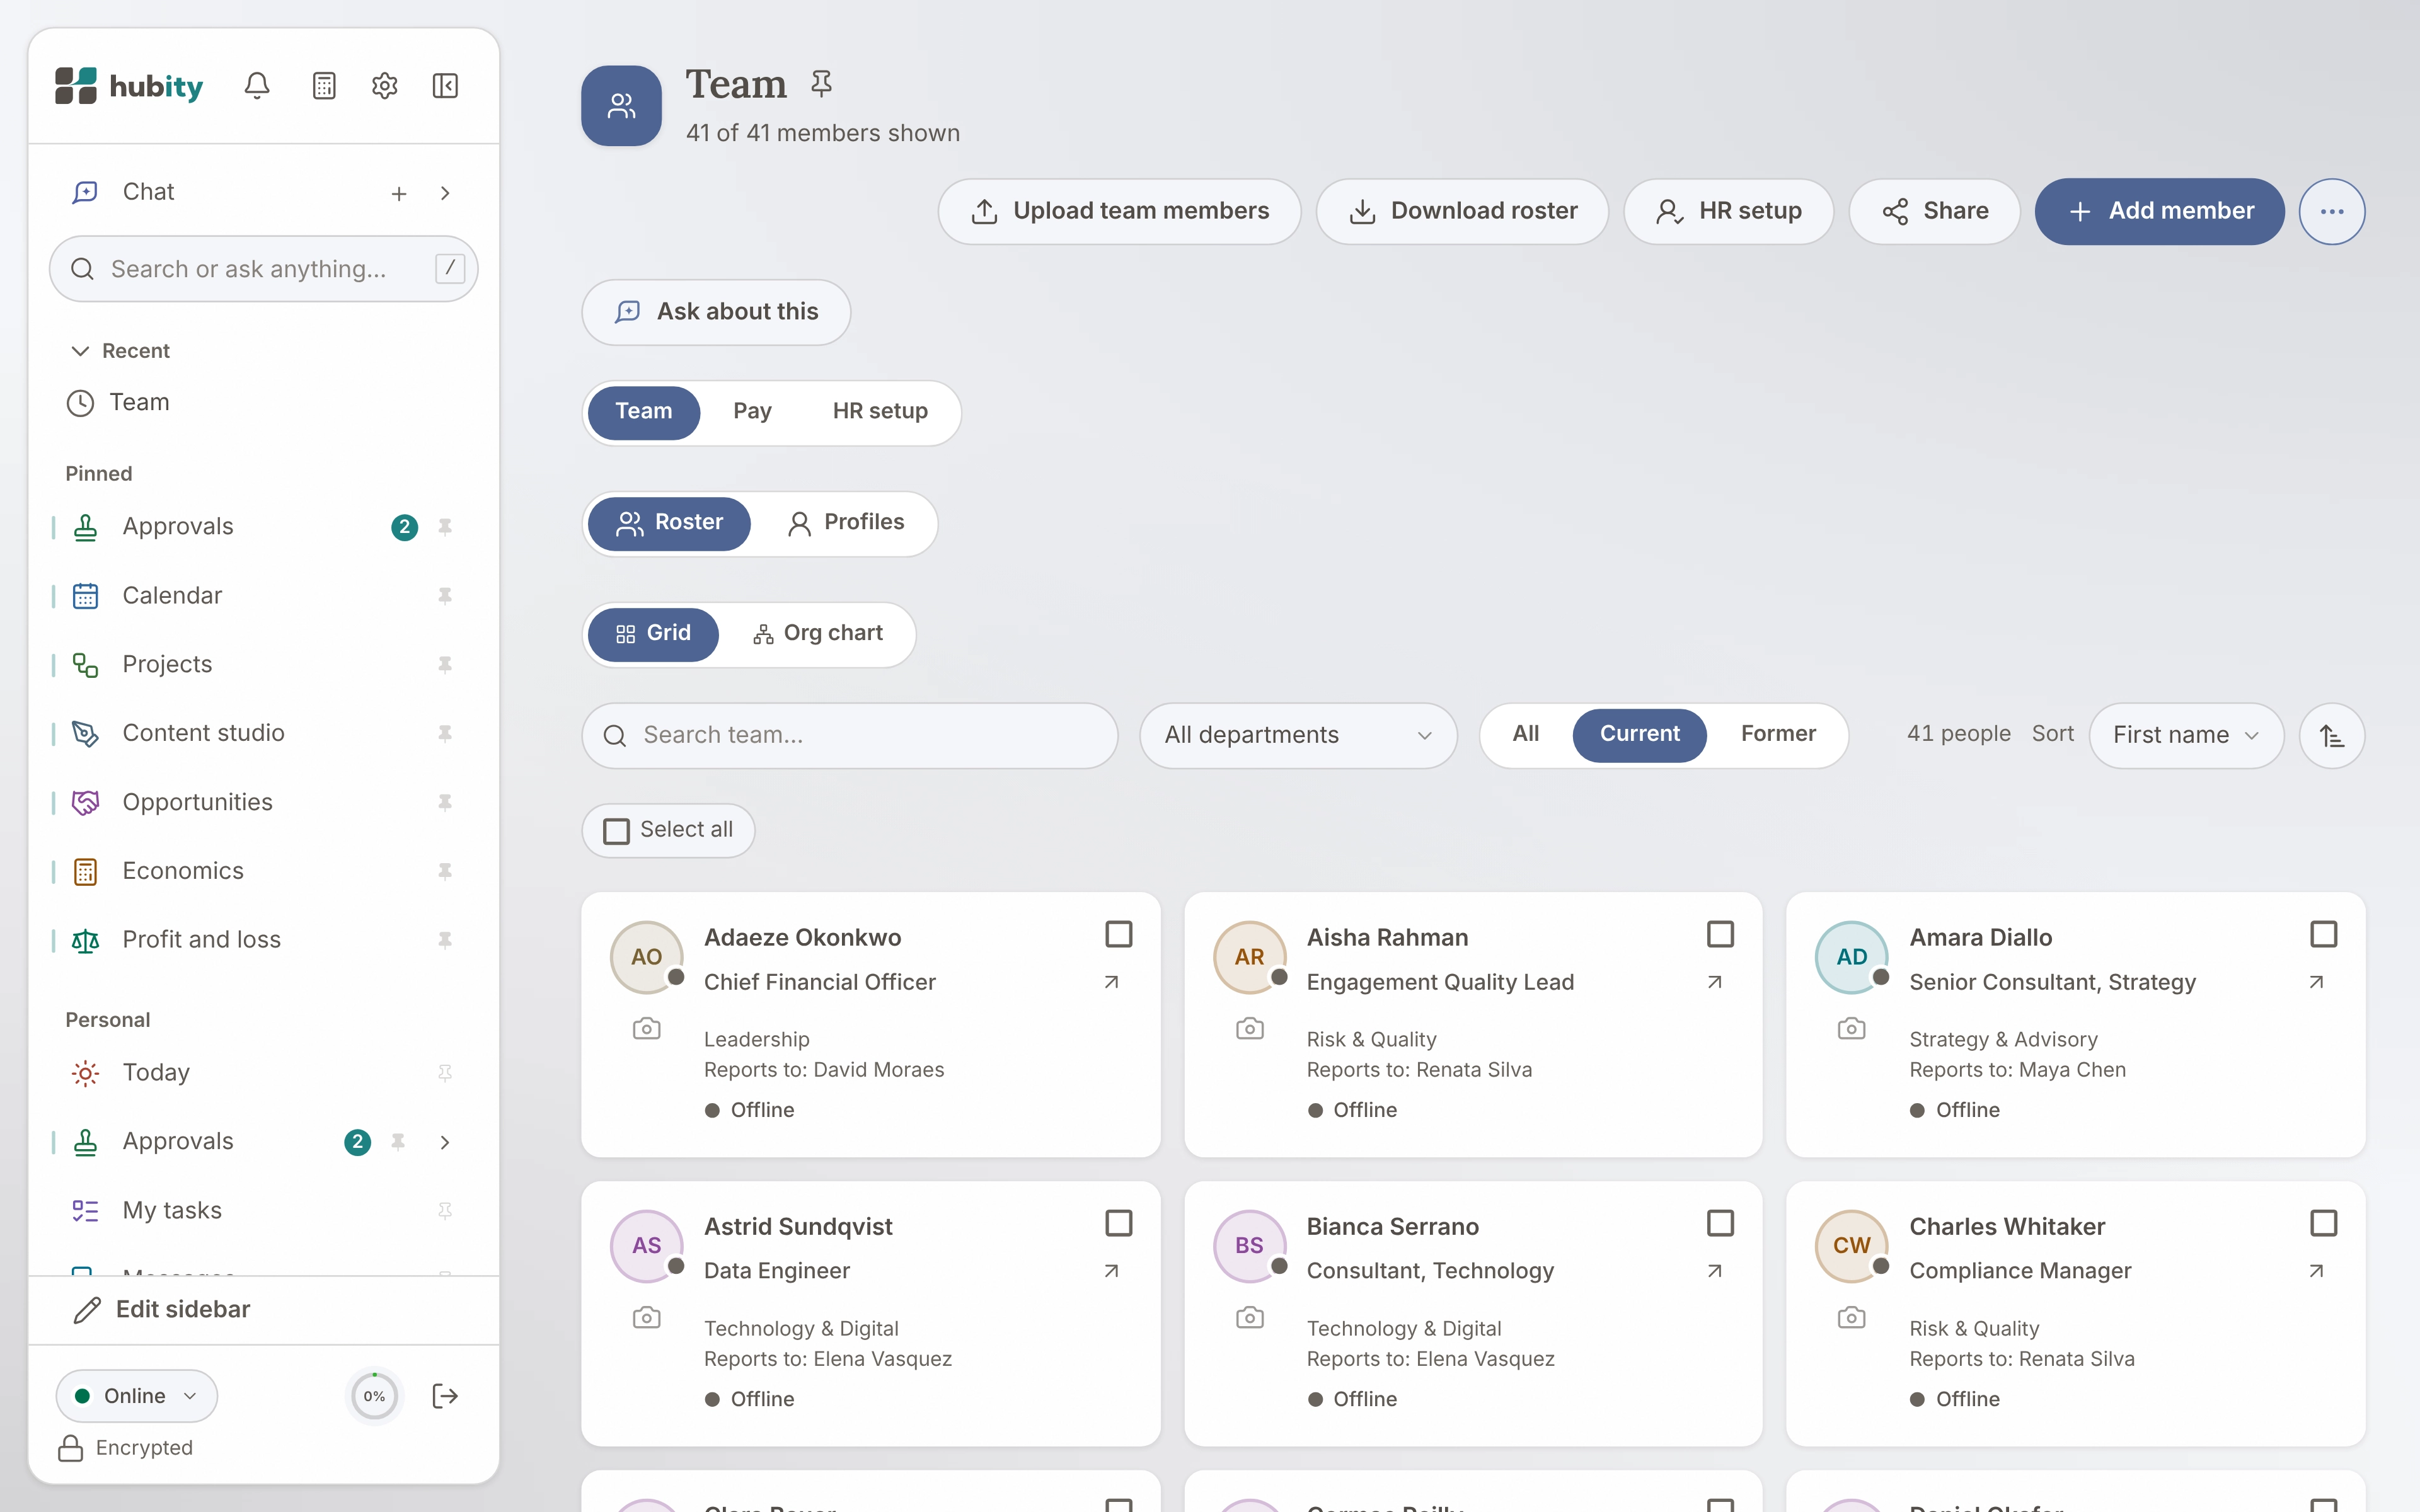Viewport: 2420px width, 1512px height.
Task: Select Charles Whitaker's card checkbox
Action: (x=2324, y=1223)
